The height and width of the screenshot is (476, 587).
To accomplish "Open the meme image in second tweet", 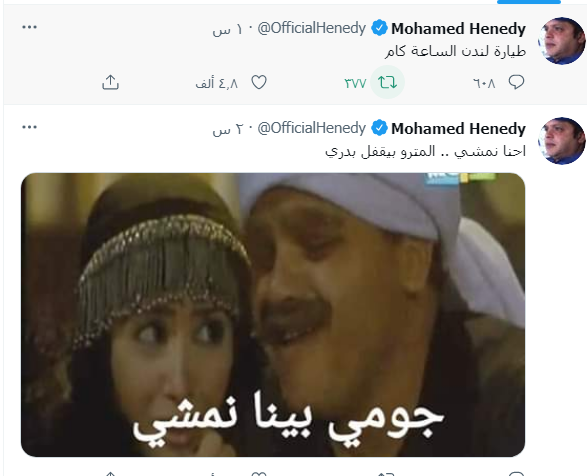I will tap(273, 315).
